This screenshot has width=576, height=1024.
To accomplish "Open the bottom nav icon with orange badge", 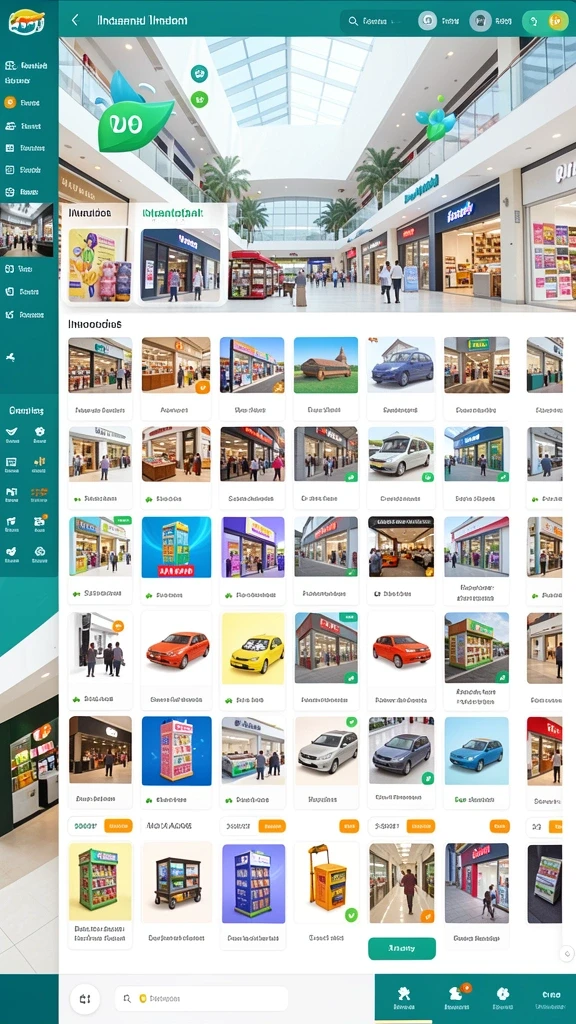I will [456, 993].
